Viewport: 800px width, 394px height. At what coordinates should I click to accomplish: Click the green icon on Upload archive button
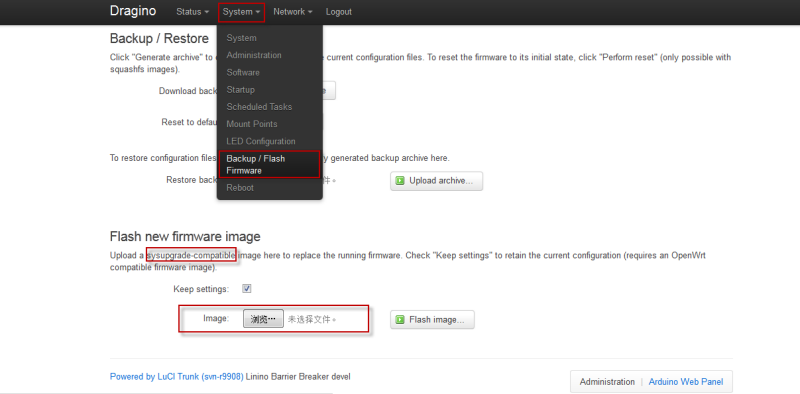[401, 181]
